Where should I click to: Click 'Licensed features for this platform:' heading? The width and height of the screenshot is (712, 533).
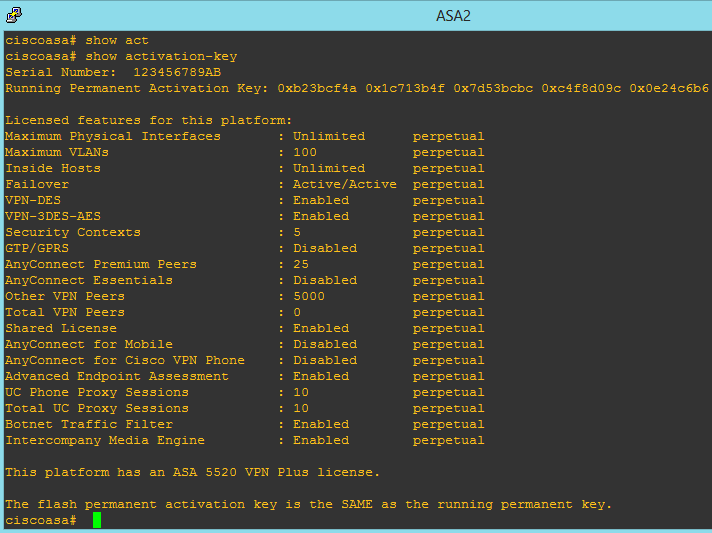(148, 120)
